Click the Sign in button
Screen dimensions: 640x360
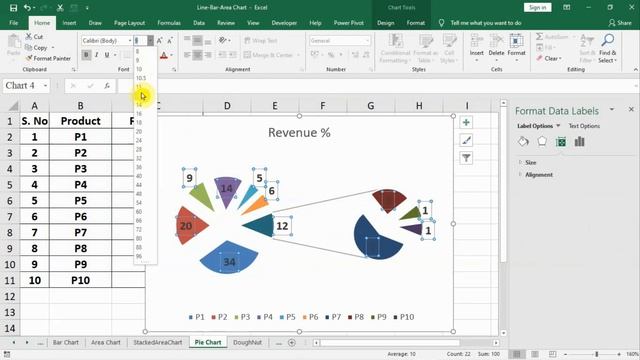tap(538, 7)
